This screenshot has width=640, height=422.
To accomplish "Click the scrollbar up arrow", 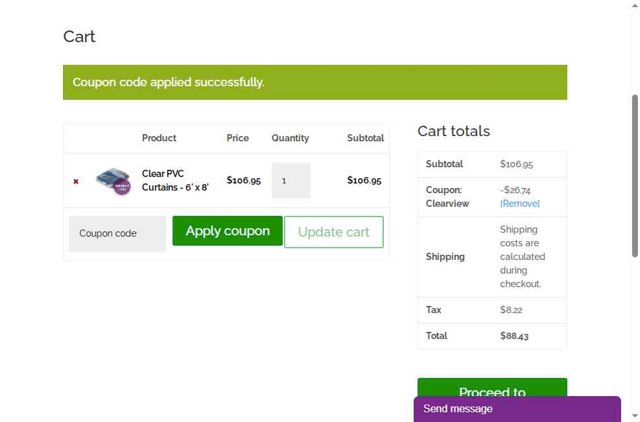I will 635,4.
